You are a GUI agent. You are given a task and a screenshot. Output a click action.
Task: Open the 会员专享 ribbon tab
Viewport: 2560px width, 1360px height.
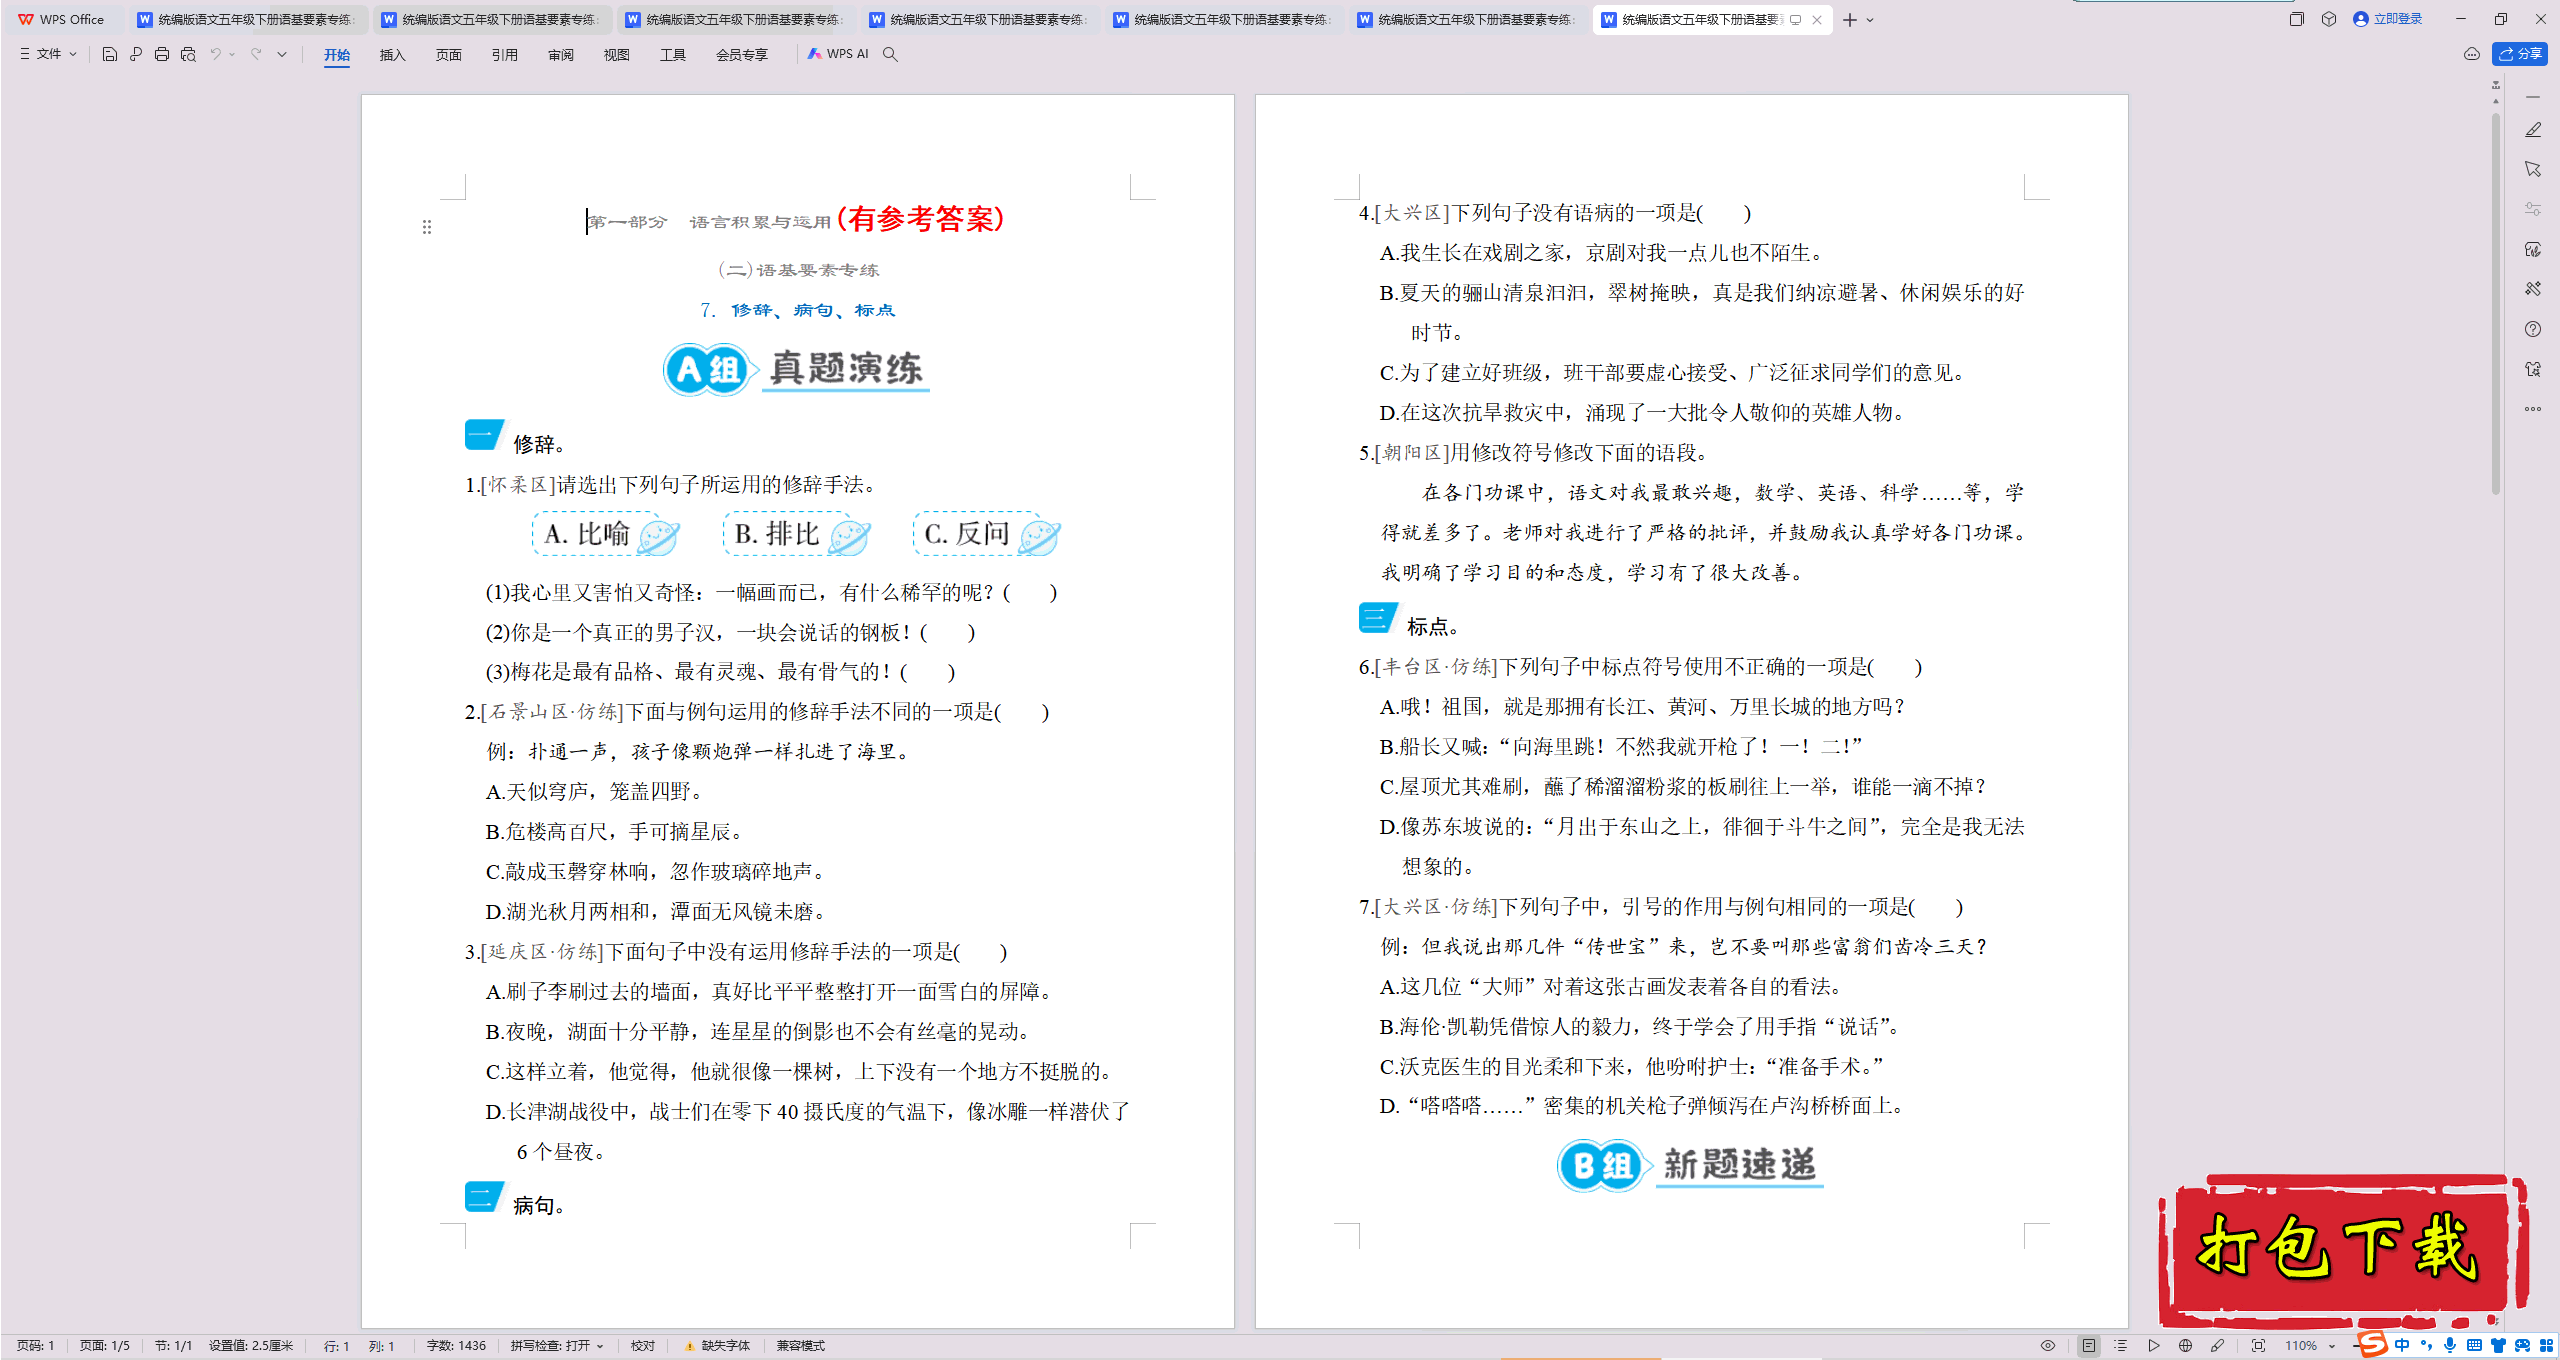click(x=742, y=55)
